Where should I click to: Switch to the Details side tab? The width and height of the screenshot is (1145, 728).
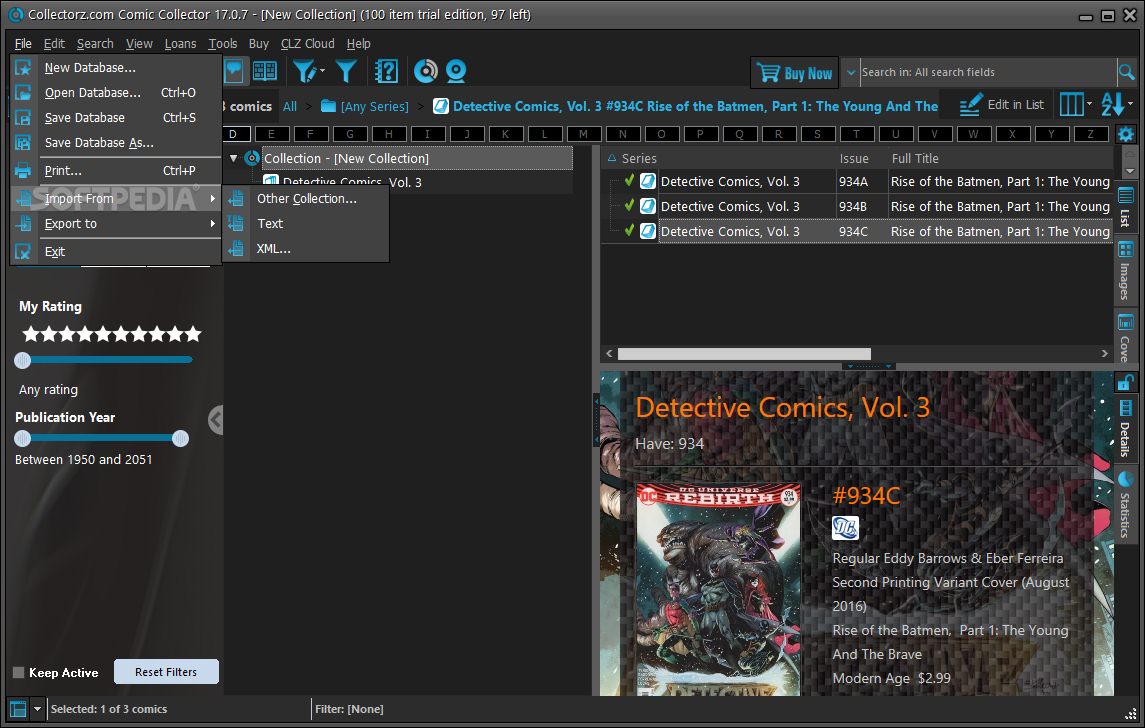pyautogui.click(x=1125, y=429)
